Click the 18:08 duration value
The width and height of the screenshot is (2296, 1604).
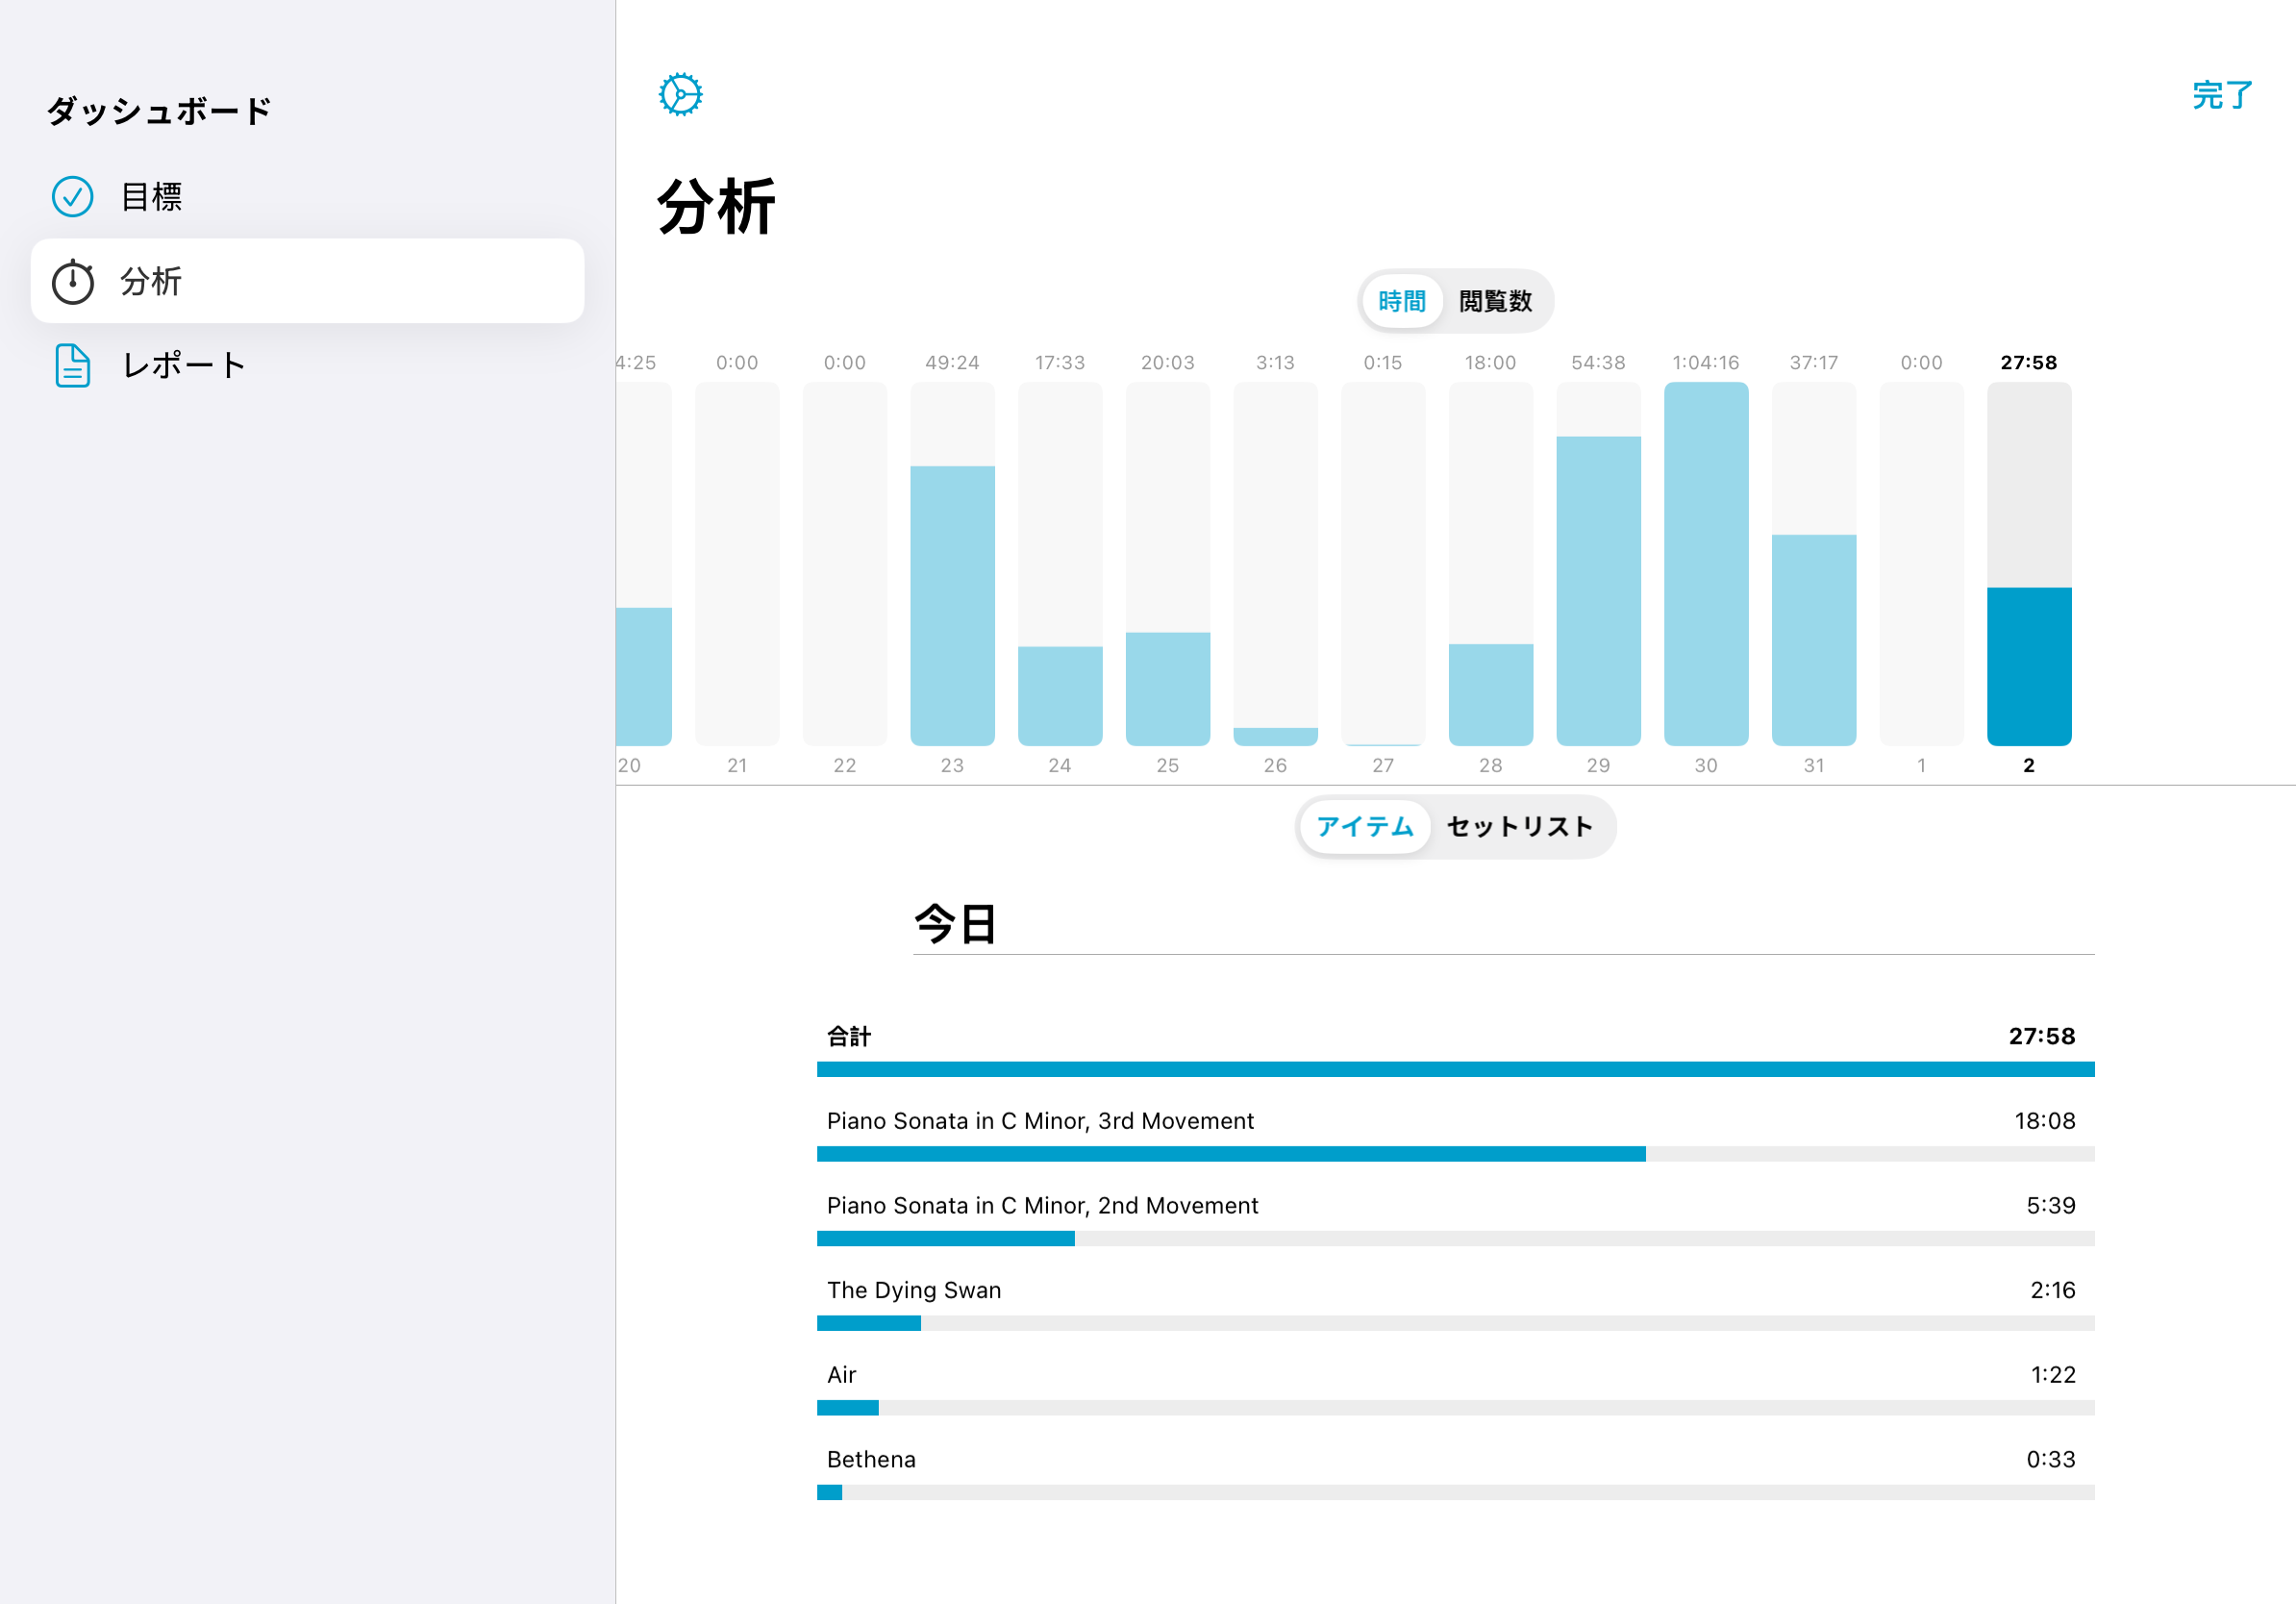click(x=2045, y=1121)
